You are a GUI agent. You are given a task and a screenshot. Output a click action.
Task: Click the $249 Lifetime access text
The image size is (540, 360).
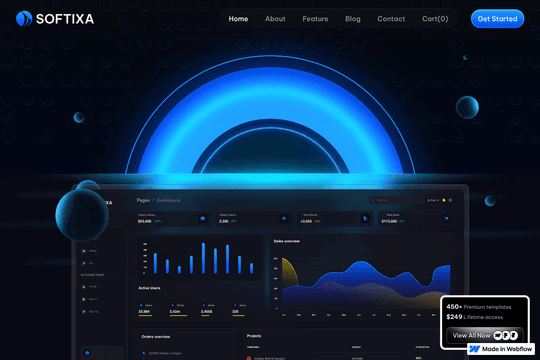[x=475, y=317]
